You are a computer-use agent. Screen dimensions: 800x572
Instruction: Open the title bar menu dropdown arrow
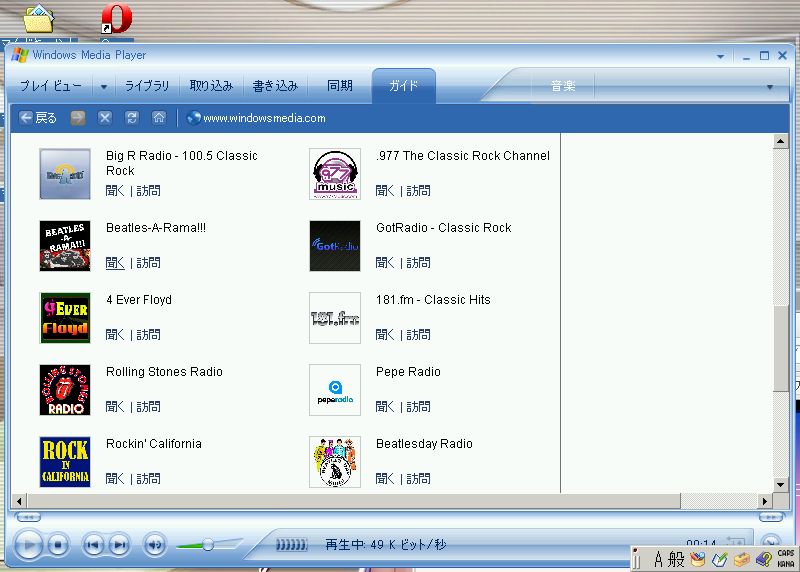[720, 56]
